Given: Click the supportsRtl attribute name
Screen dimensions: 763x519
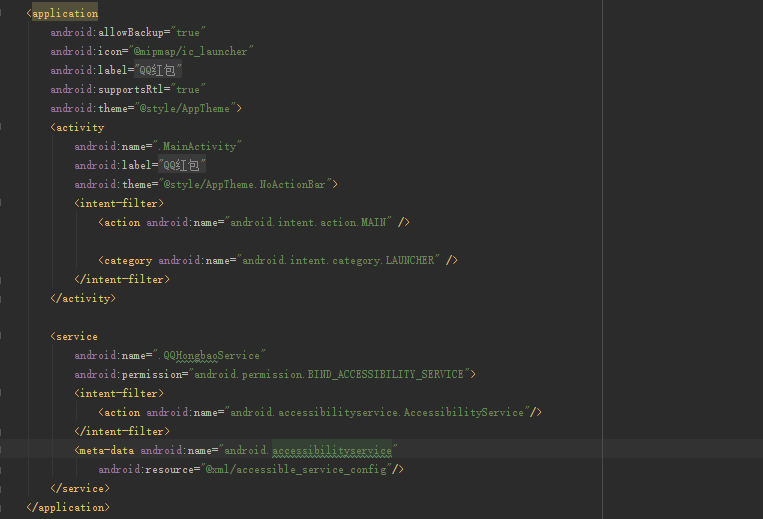Looking at the screenshot, I should 130,89.
